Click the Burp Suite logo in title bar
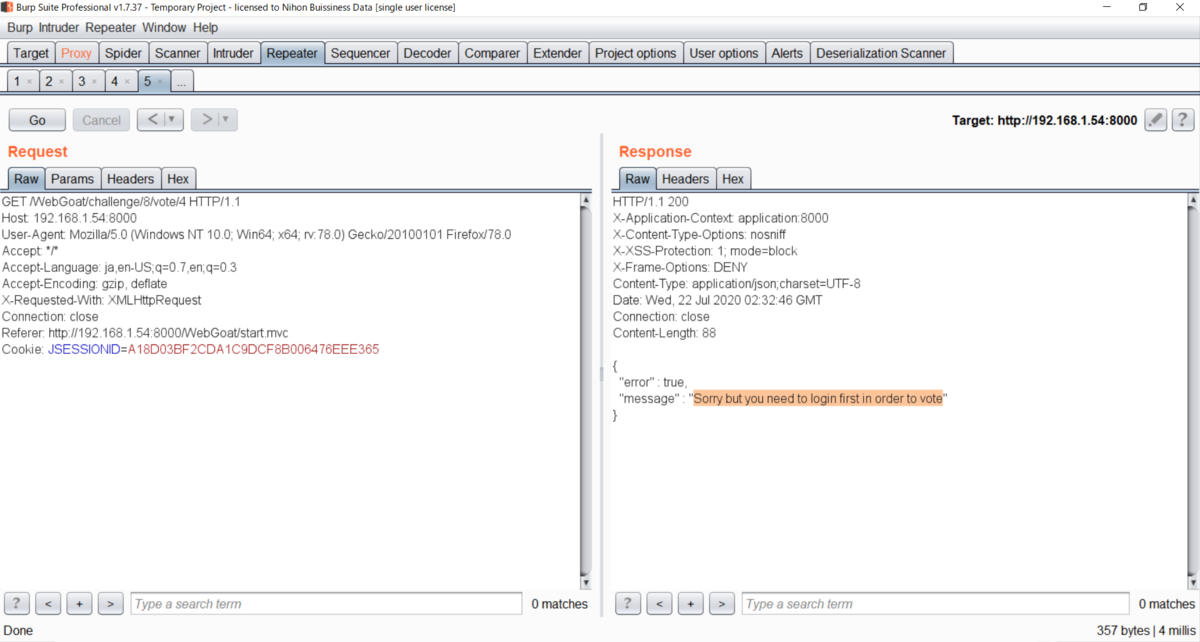 7,7
